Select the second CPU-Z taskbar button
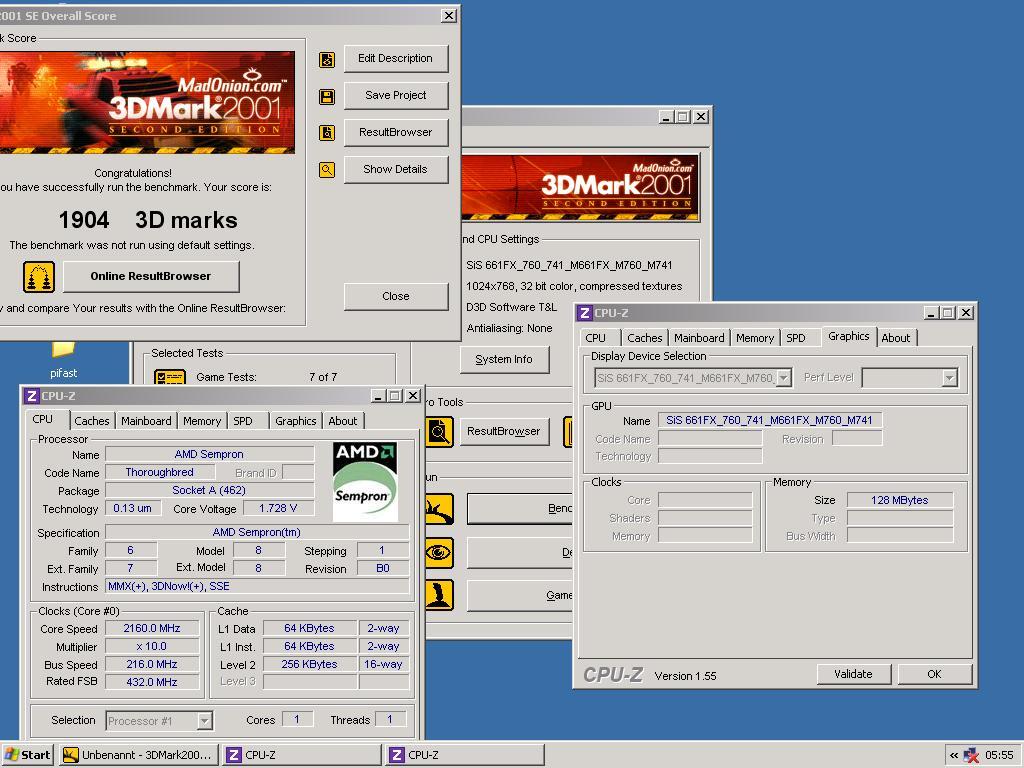 pyautogui.click(x=465, y=755)
